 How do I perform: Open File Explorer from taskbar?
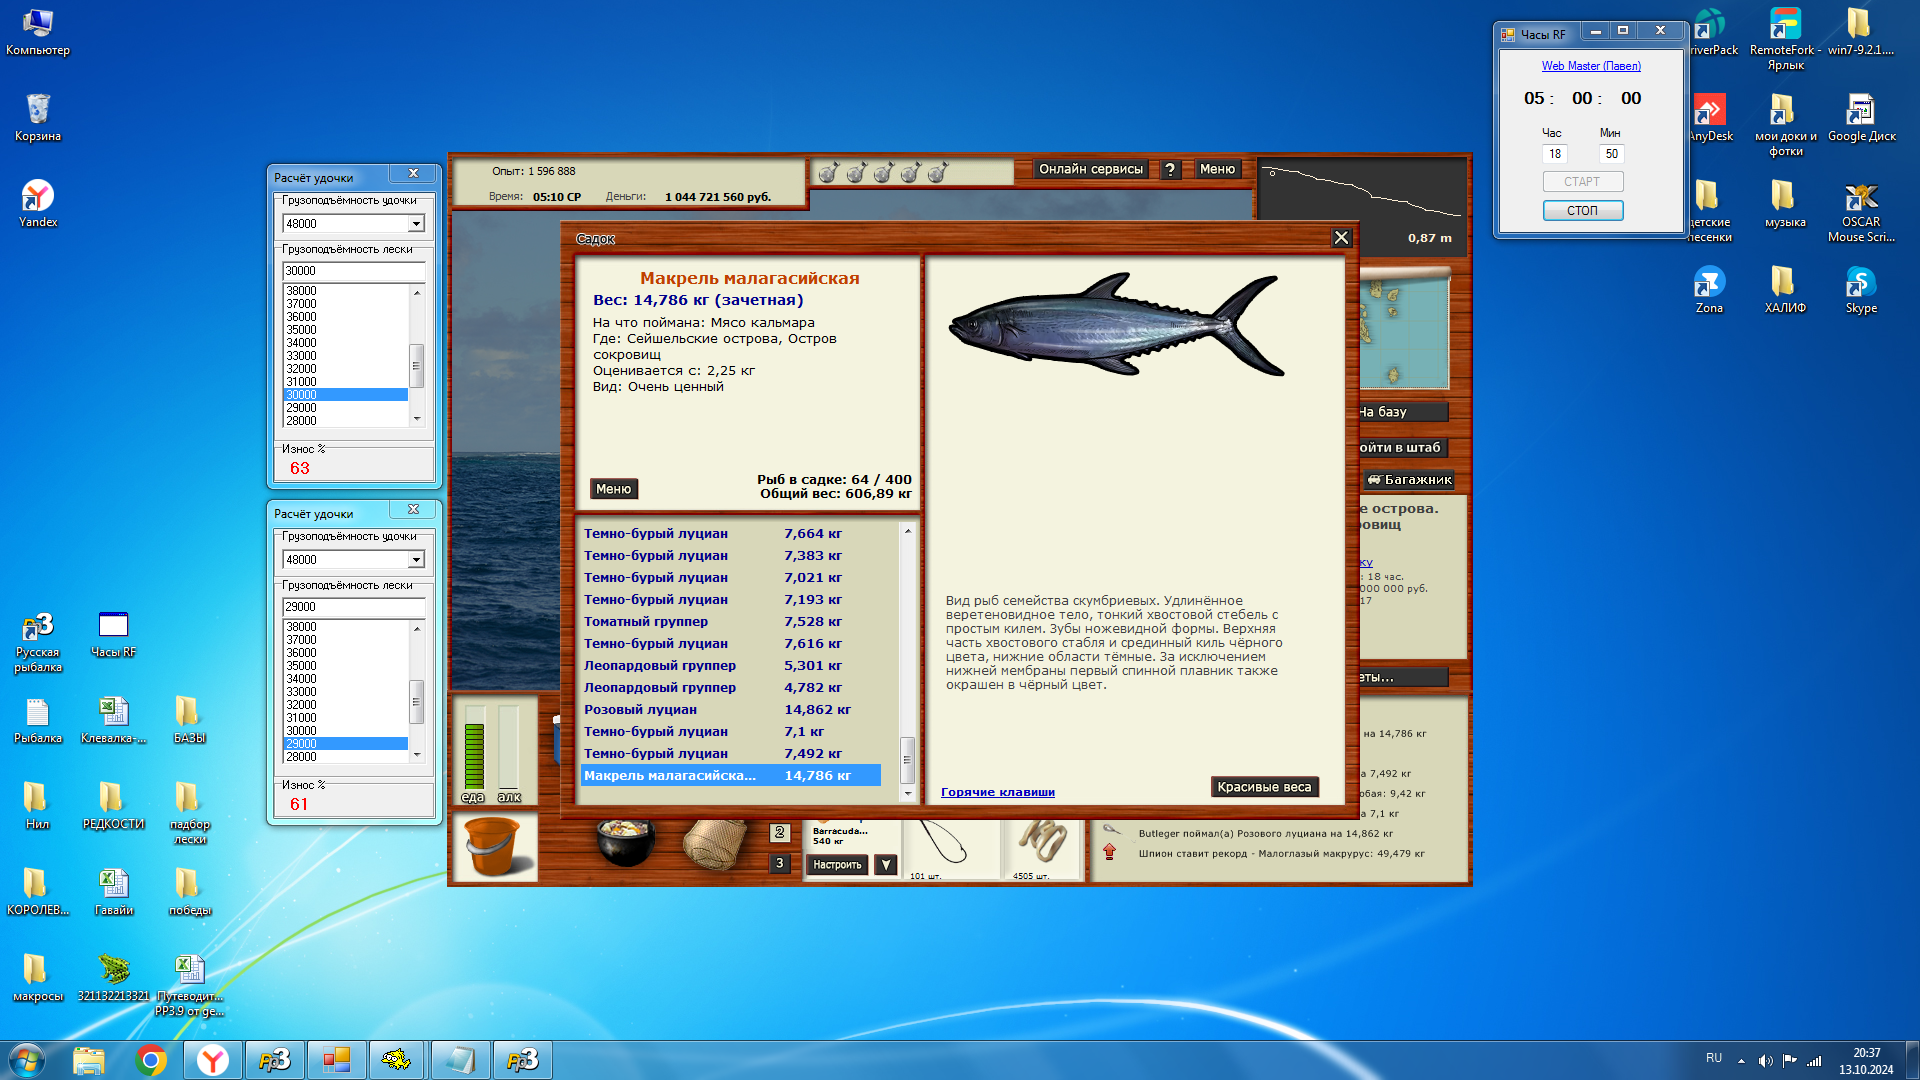pos(89,1060)
